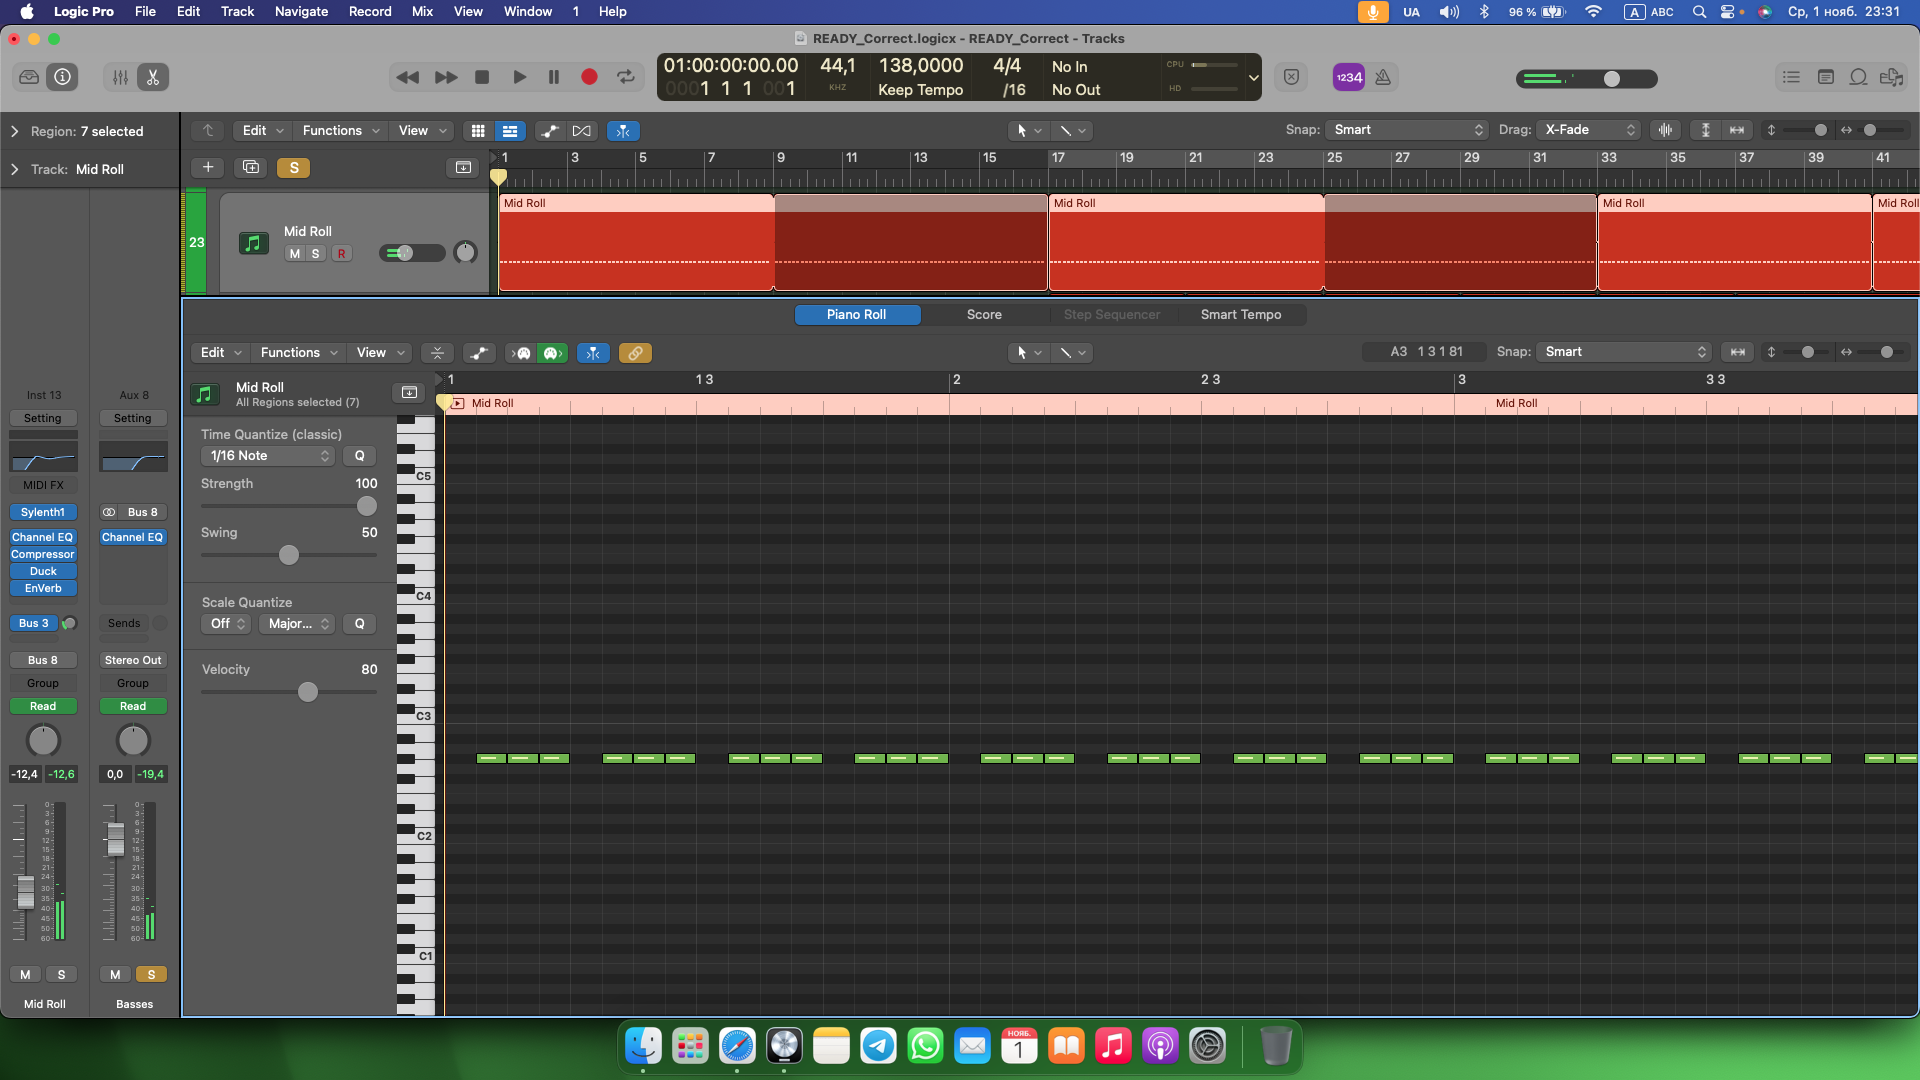Select the scissors Editors button
1920x1080 pixels.
(153, 77)
